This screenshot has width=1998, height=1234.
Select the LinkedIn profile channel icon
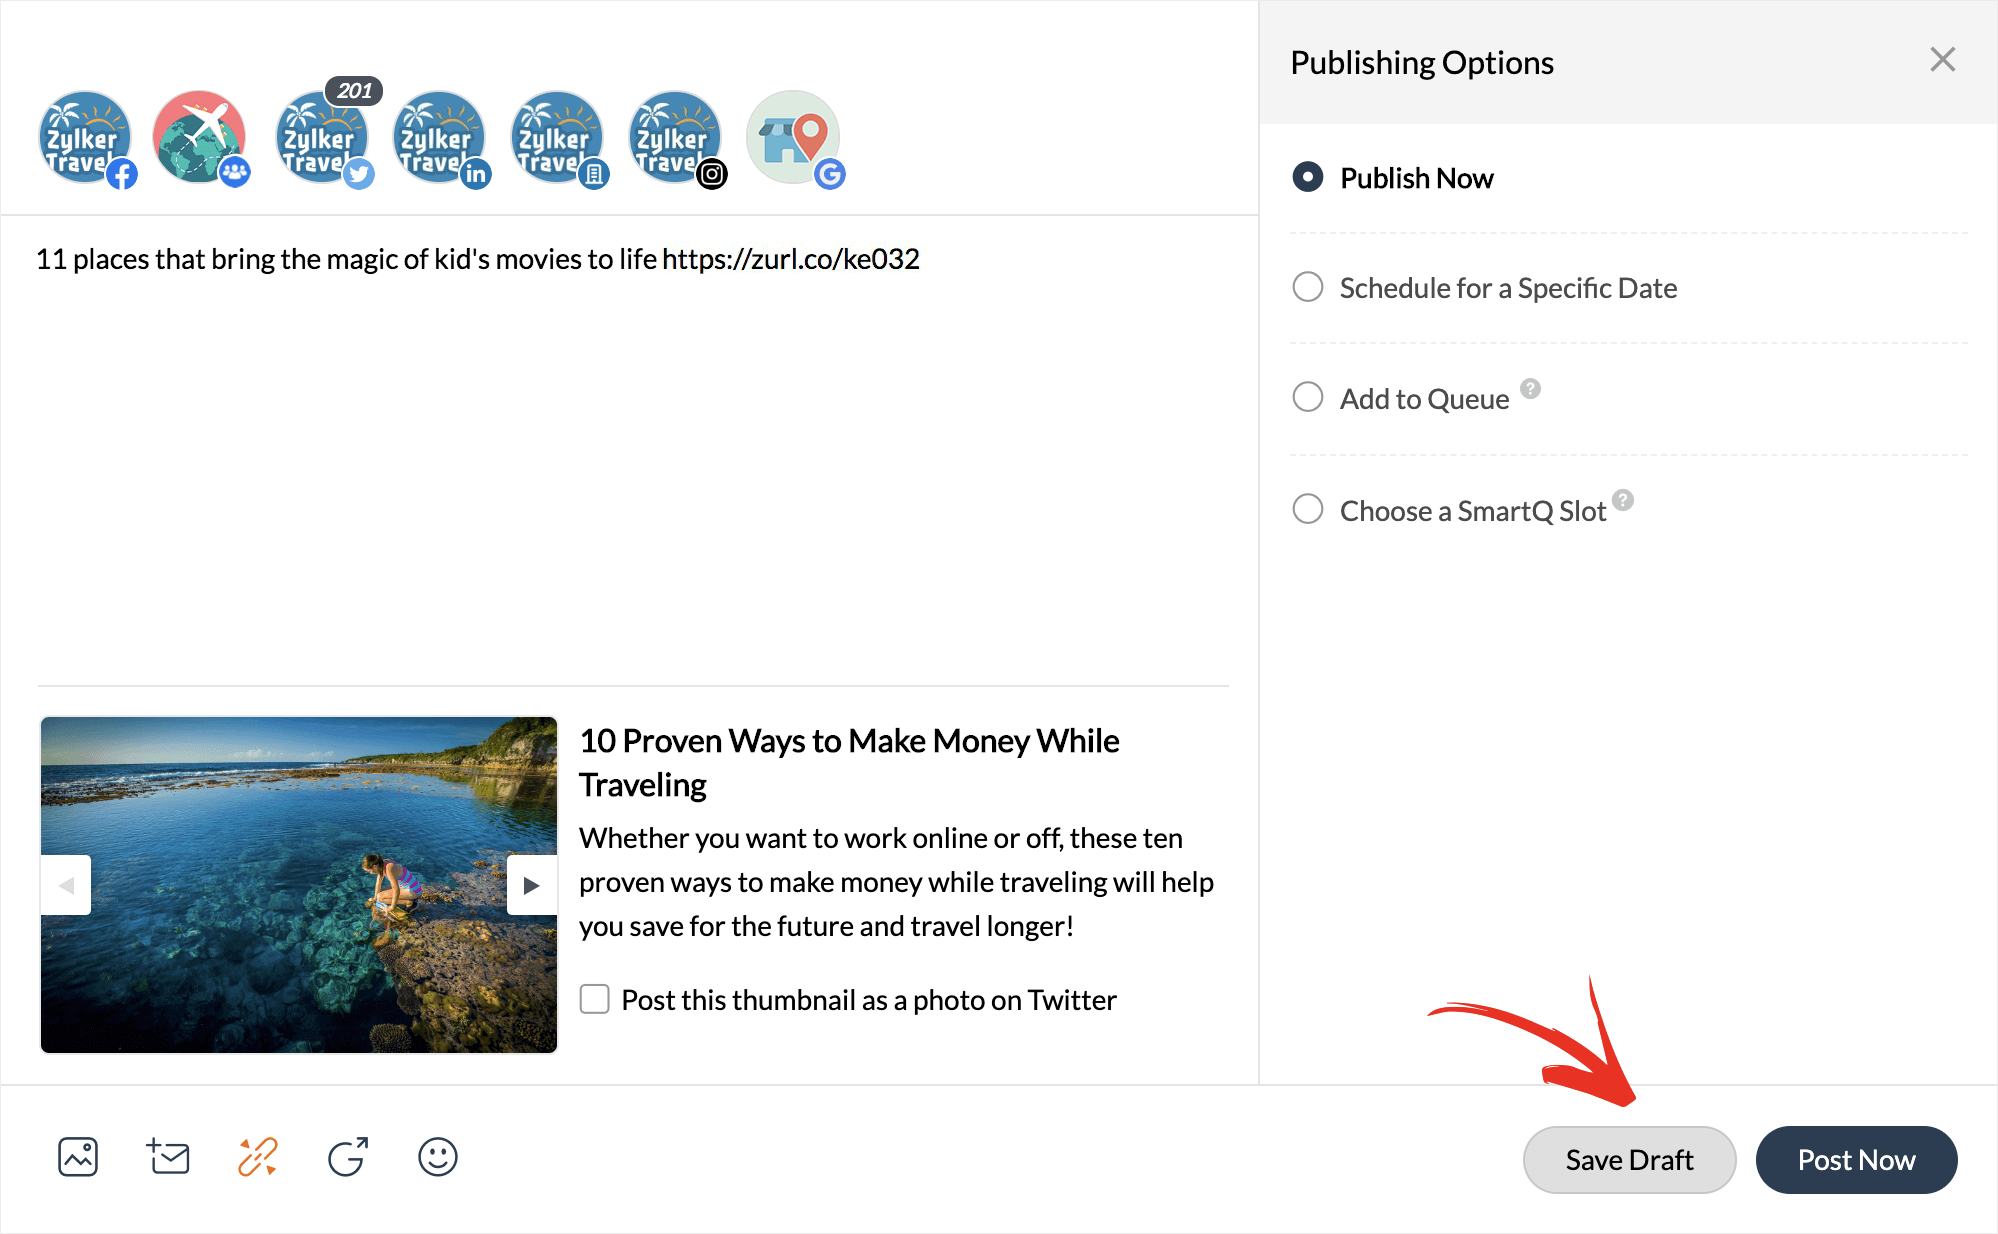[x=439, y=138]
